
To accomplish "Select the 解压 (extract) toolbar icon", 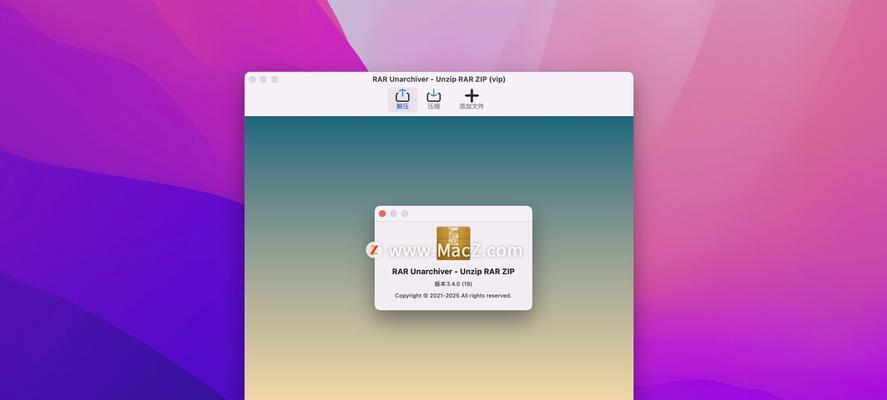I will point(402,99).
